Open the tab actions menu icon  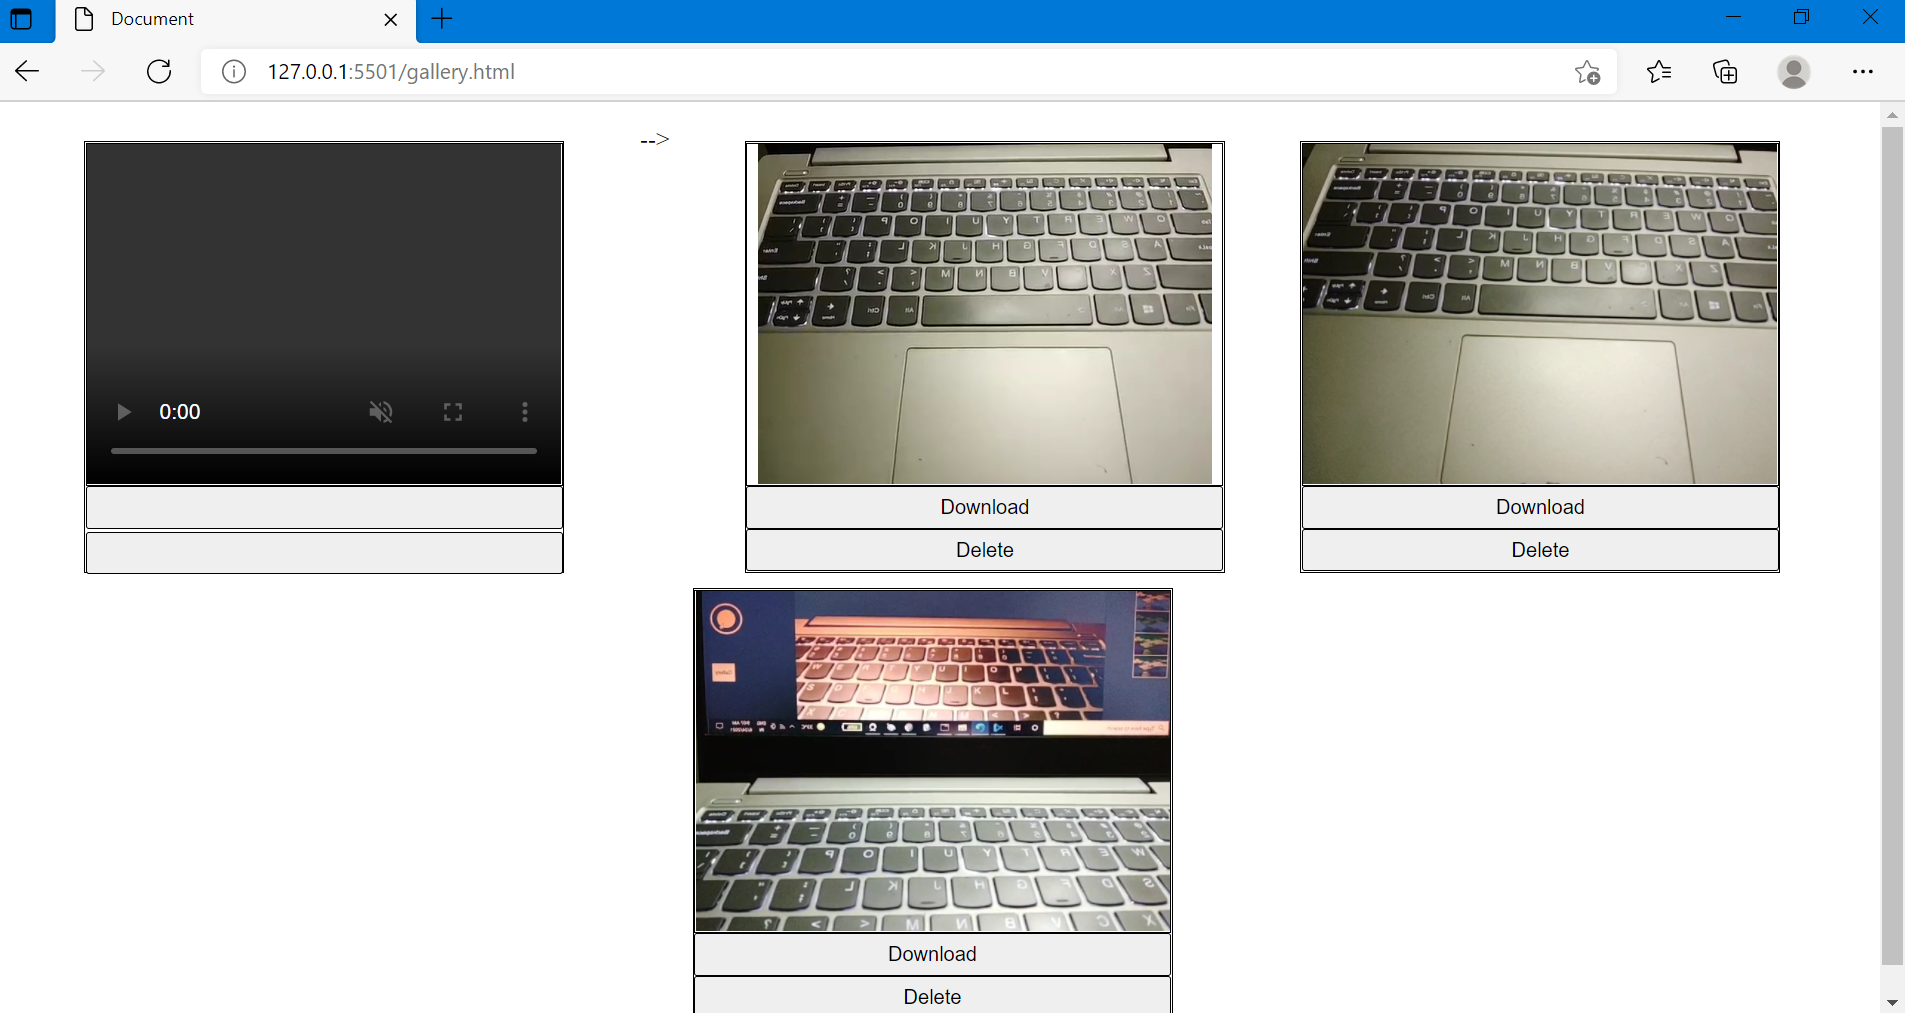(x=21, y=19)
